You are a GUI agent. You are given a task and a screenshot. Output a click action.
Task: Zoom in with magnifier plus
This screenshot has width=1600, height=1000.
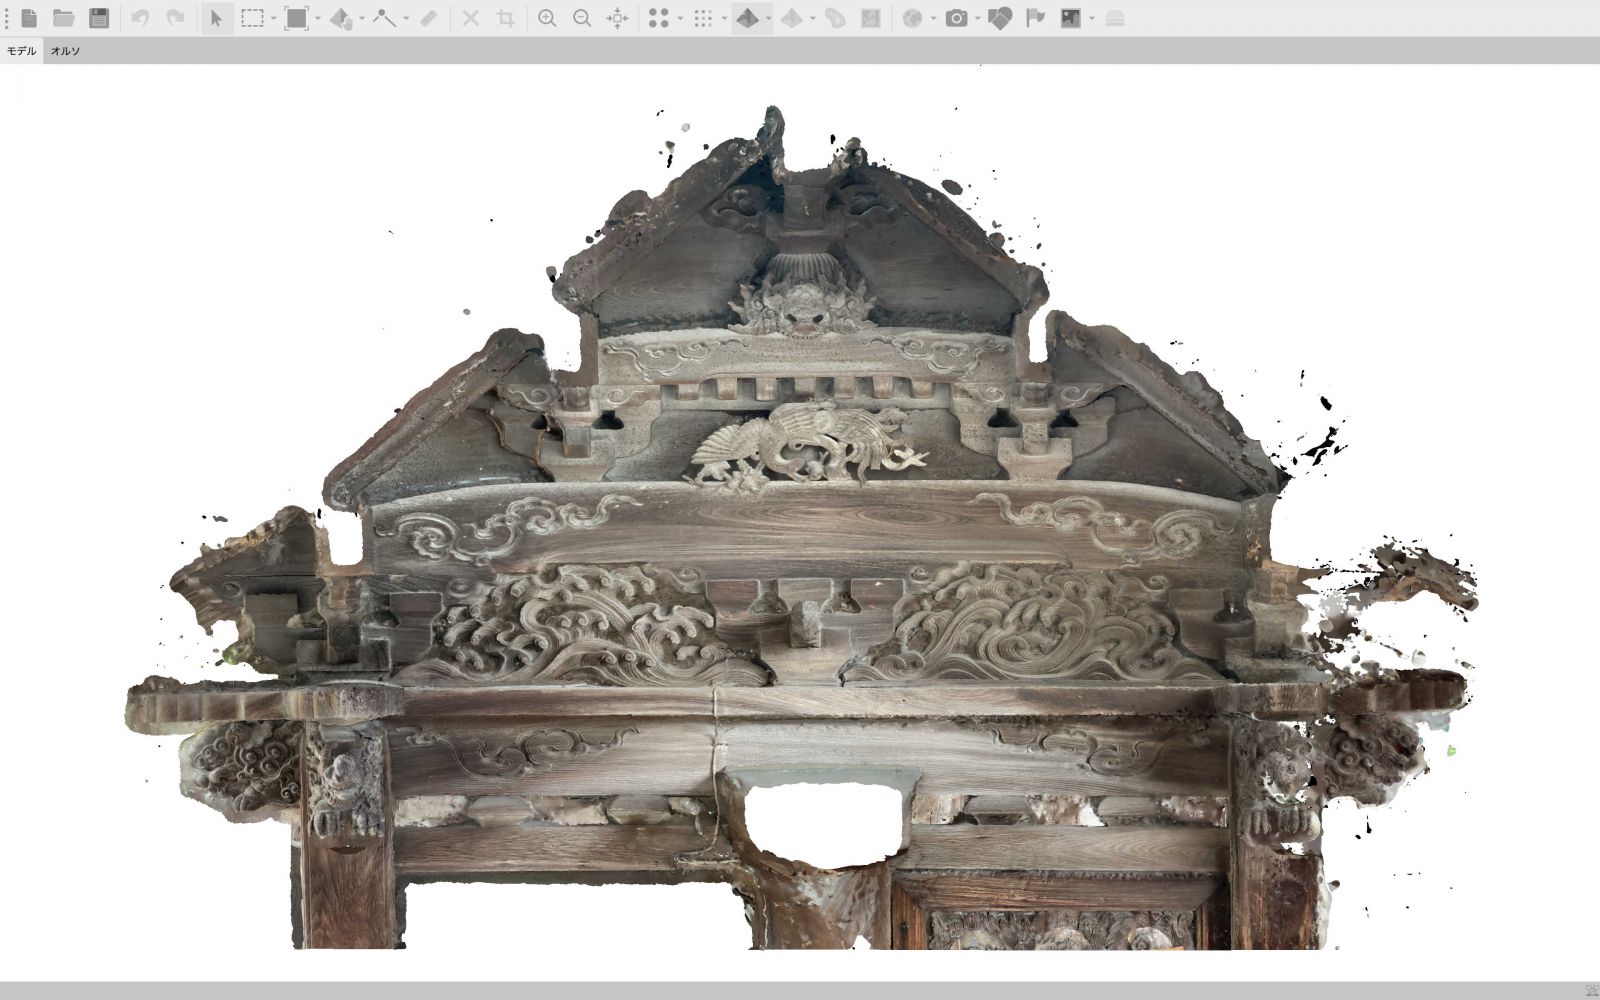tap(547, 18)
